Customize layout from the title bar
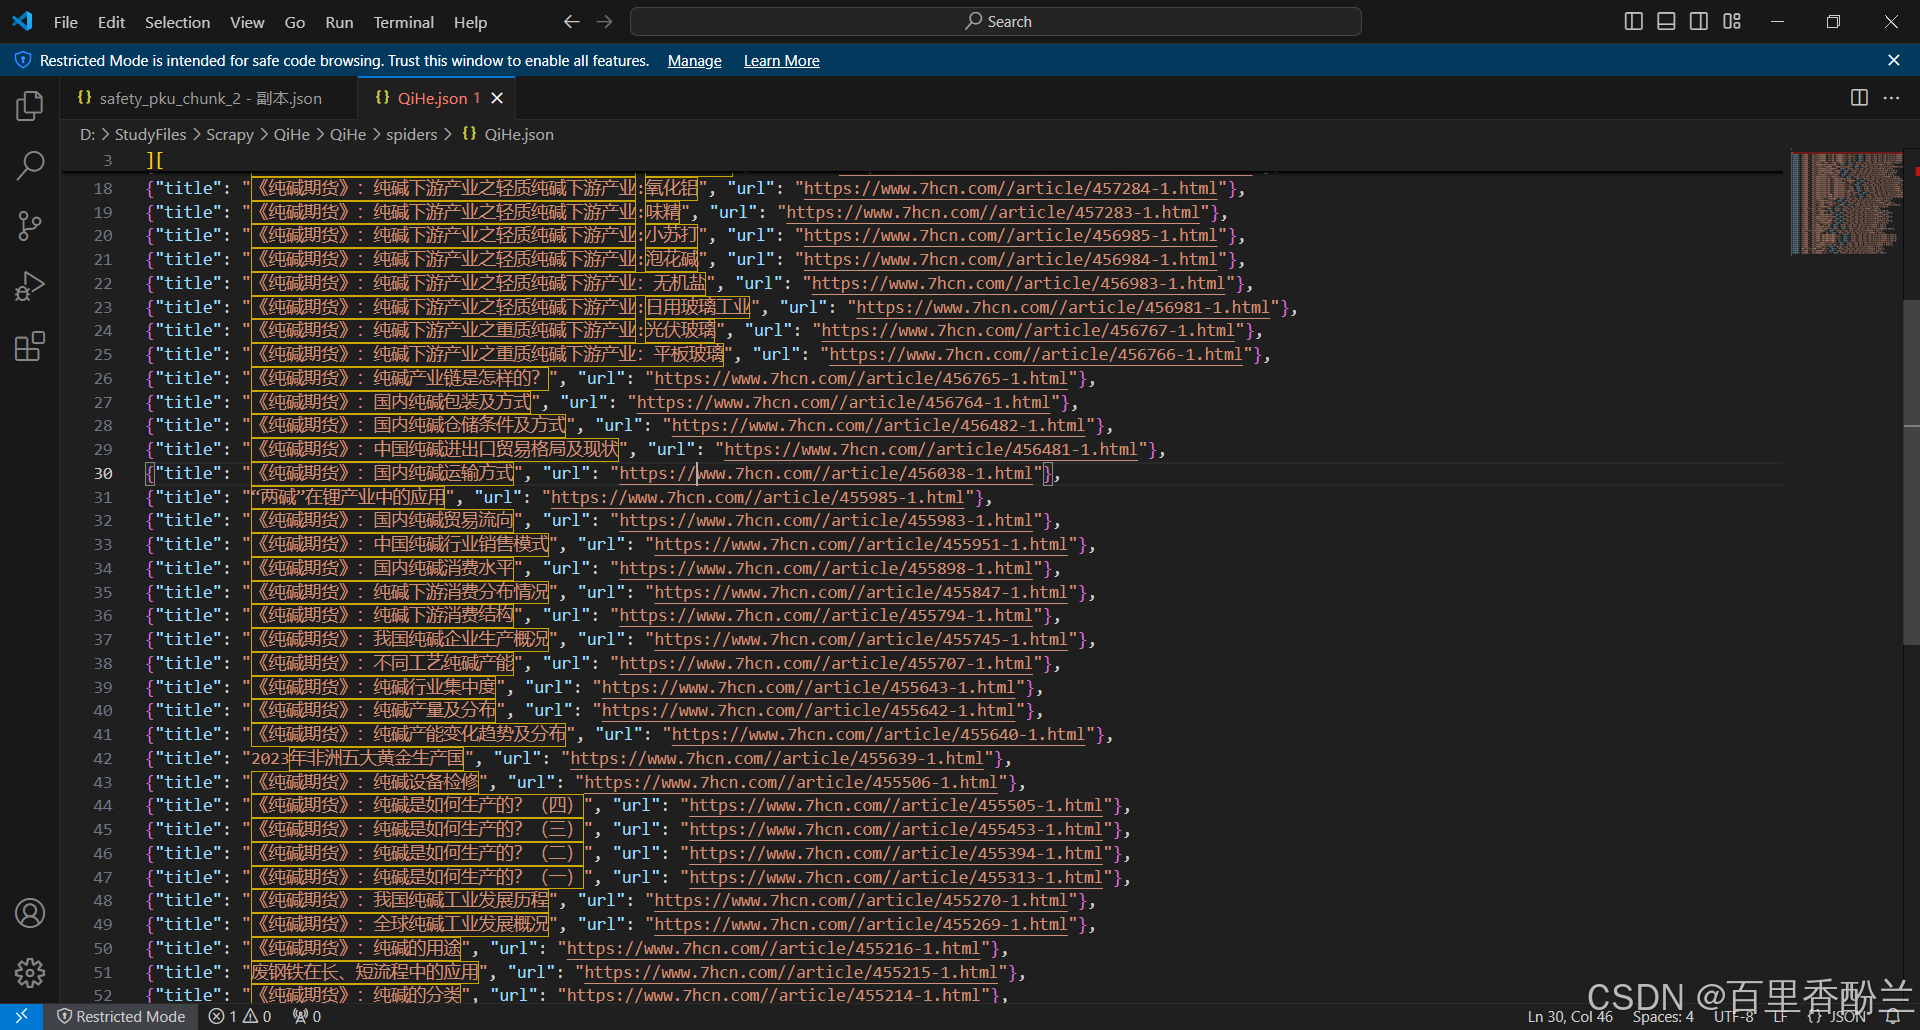1920x1030 pixels. pyautogui.click(x=1732, y=21)
